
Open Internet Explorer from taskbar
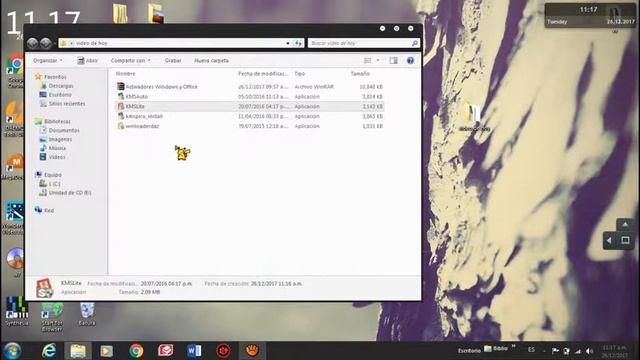49,351
